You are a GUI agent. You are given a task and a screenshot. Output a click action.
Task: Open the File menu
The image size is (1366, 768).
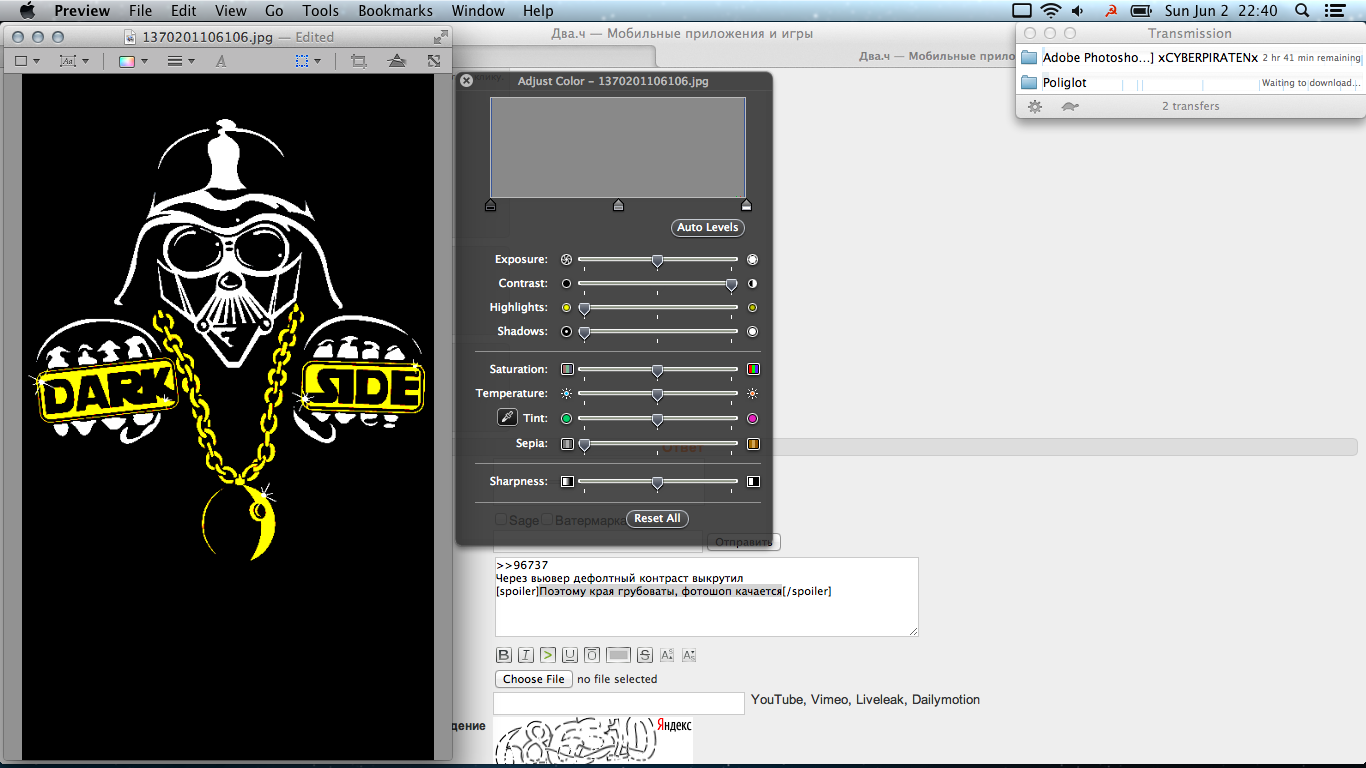coord(140,11)
